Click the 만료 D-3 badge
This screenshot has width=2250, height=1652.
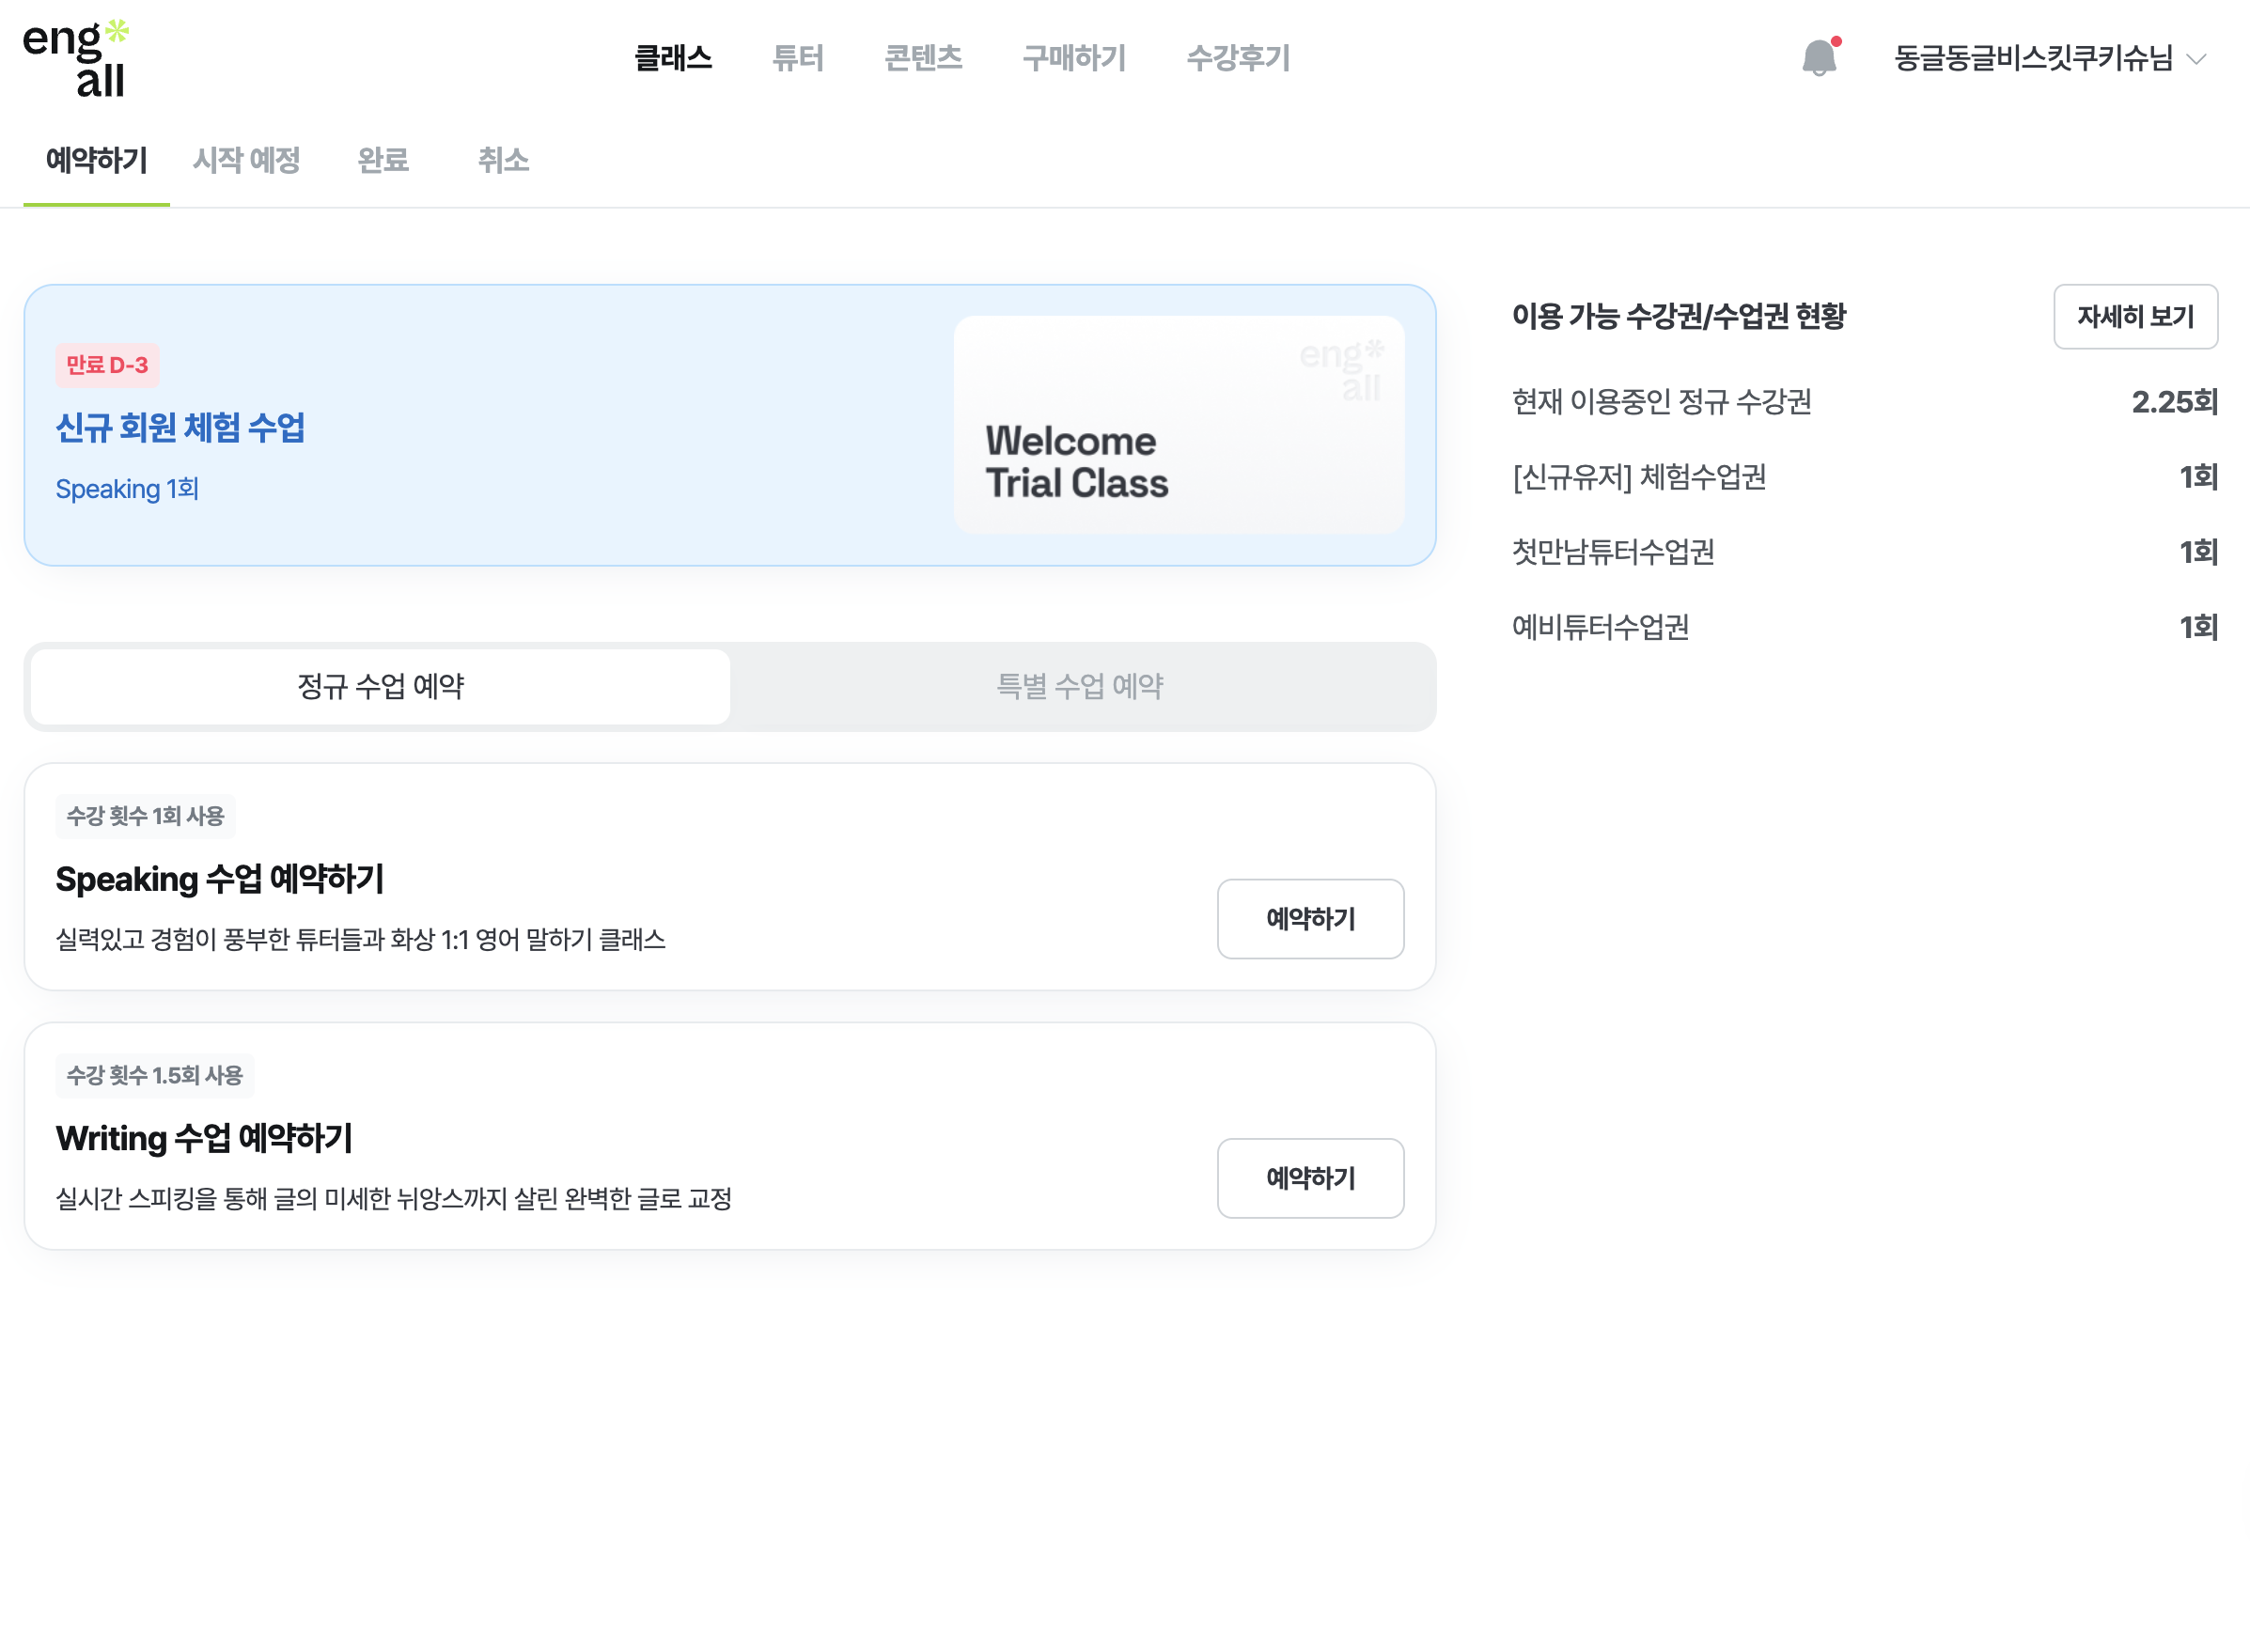coord(107,365)
